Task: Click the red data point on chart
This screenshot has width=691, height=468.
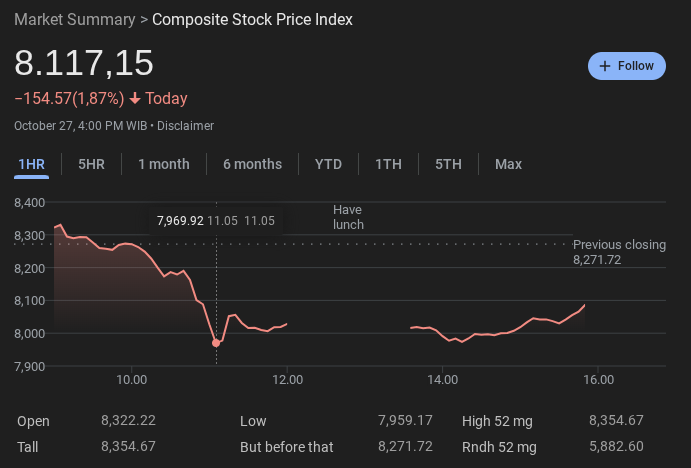Action: click(216, 343)
